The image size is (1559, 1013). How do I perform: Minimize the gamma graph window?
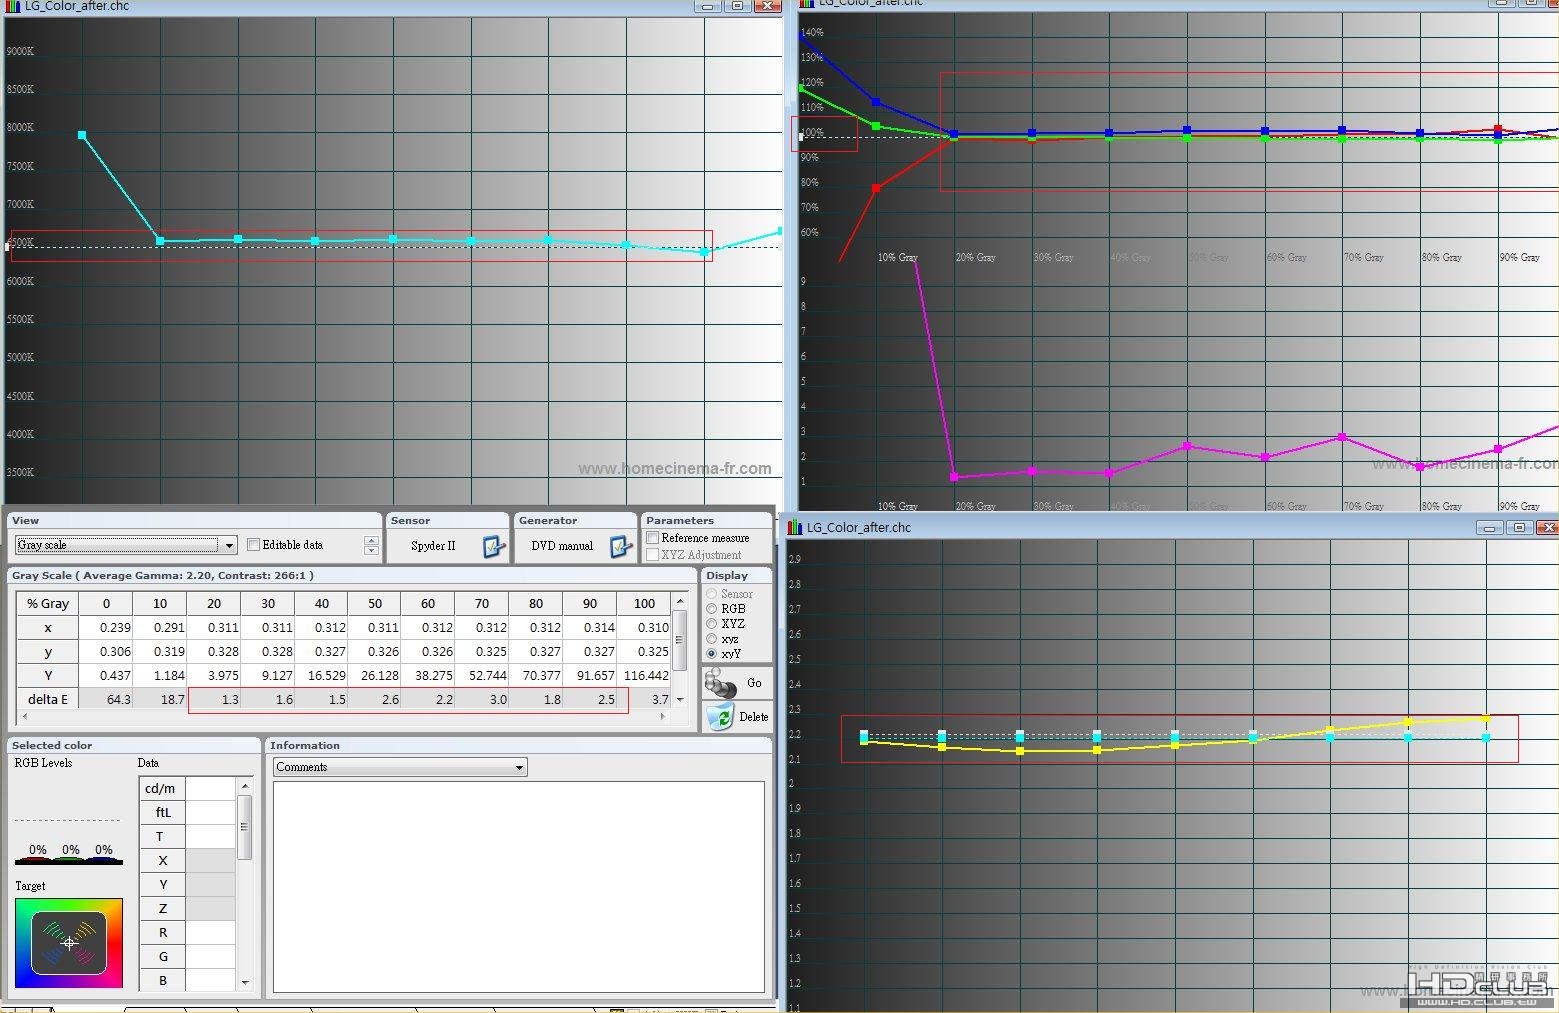(x=1490, y=527)
